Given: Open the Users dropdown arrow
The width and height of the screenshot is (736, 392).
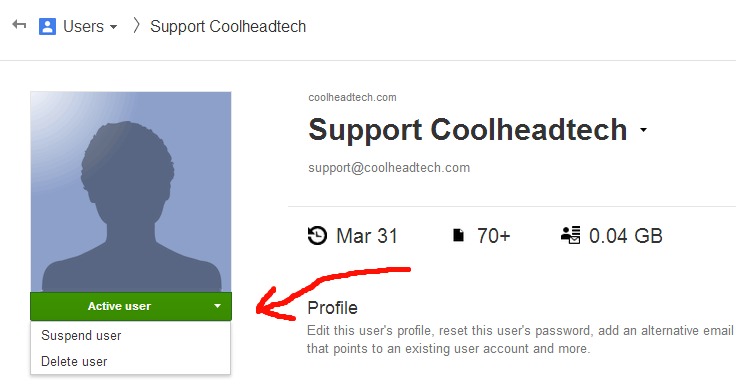Looking at the screenshot, I should click(x=114, y=27).
